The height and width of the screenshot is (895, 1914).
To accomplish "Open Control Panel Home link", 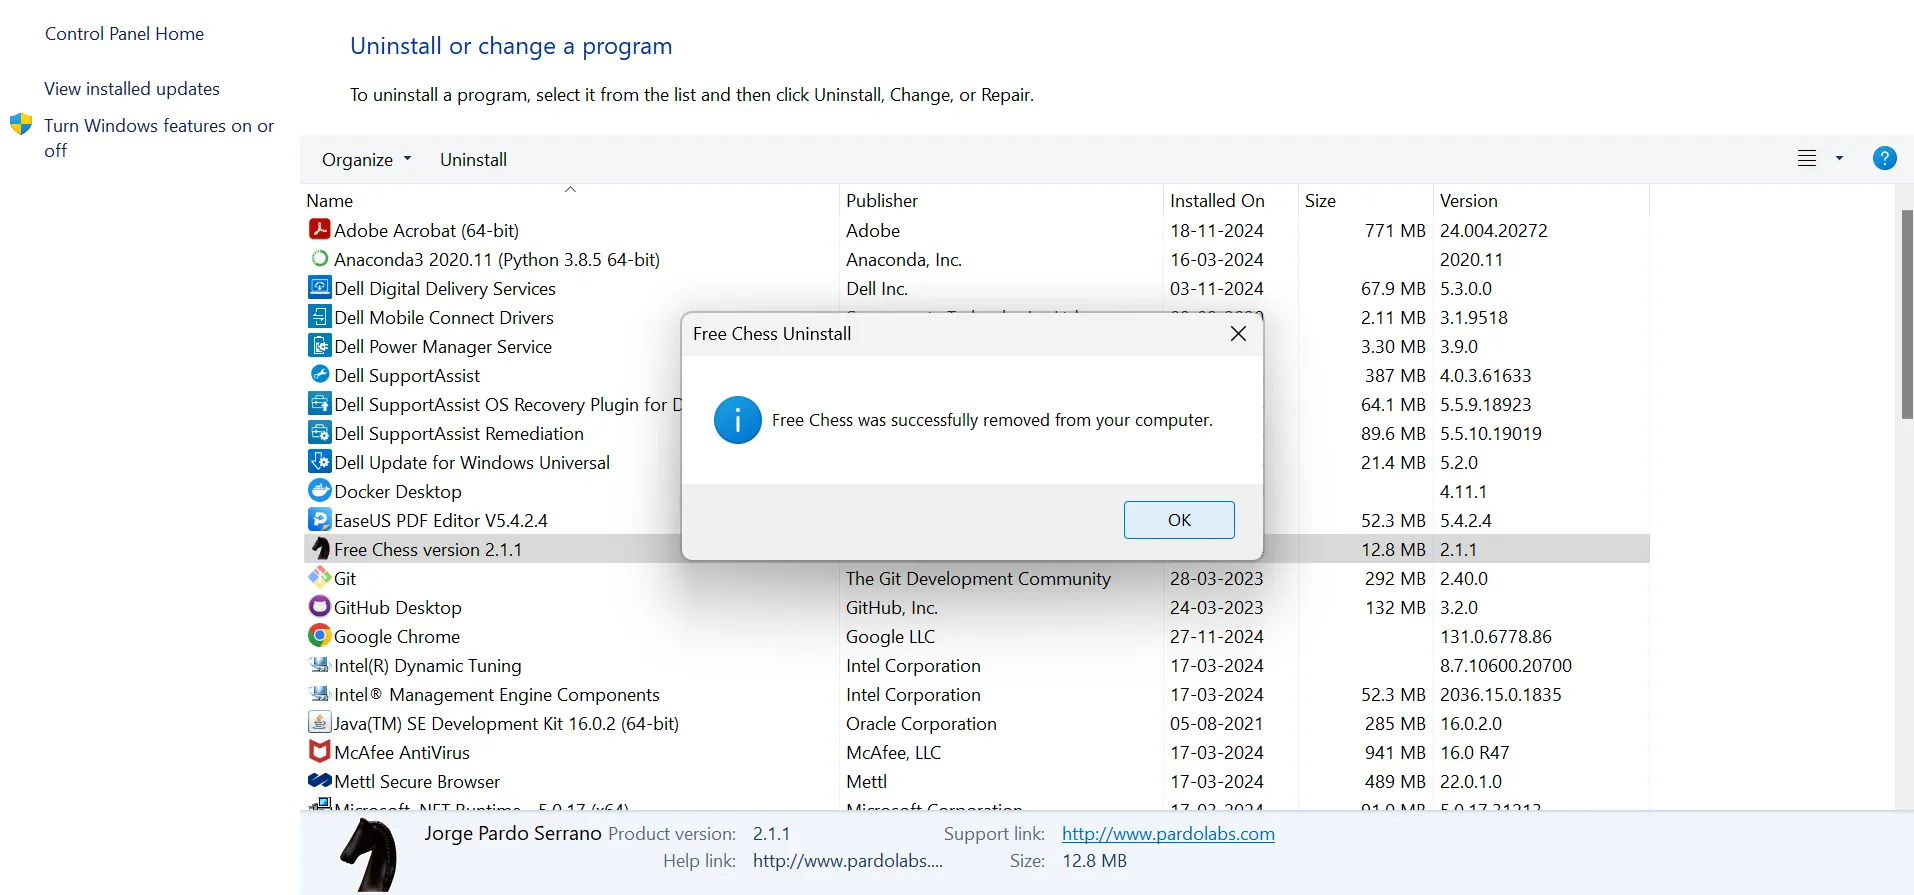I will pyautogui.click(x=124, y=34).
